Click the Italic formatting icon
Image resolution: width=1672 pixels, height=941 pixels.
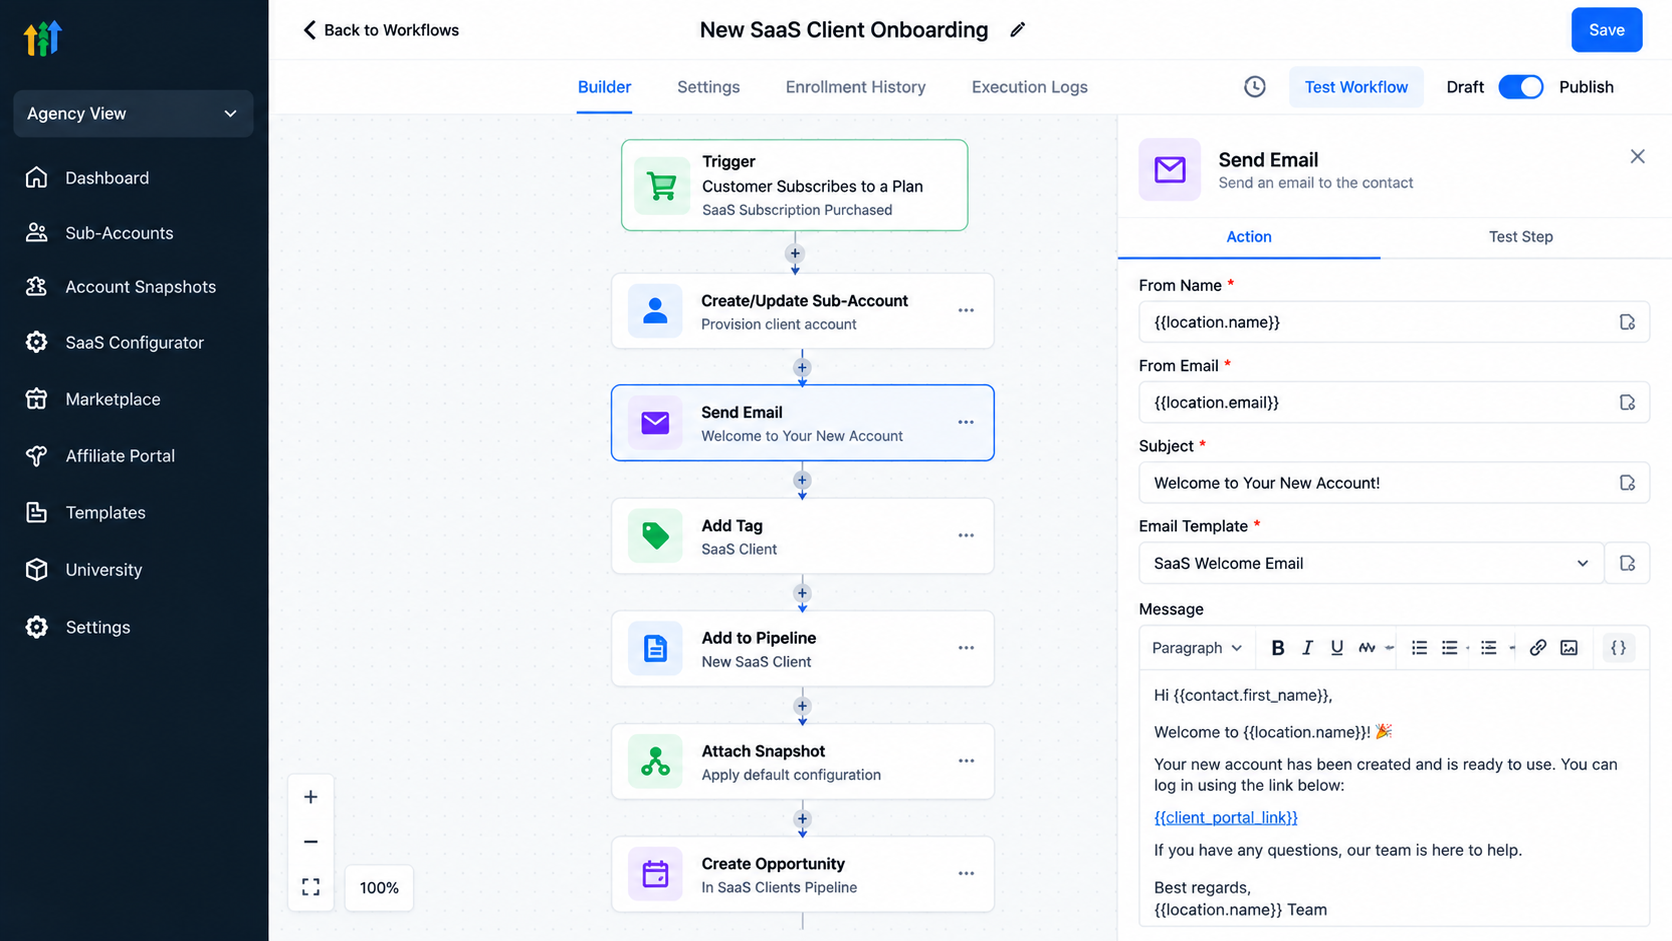click(1307, 648)
